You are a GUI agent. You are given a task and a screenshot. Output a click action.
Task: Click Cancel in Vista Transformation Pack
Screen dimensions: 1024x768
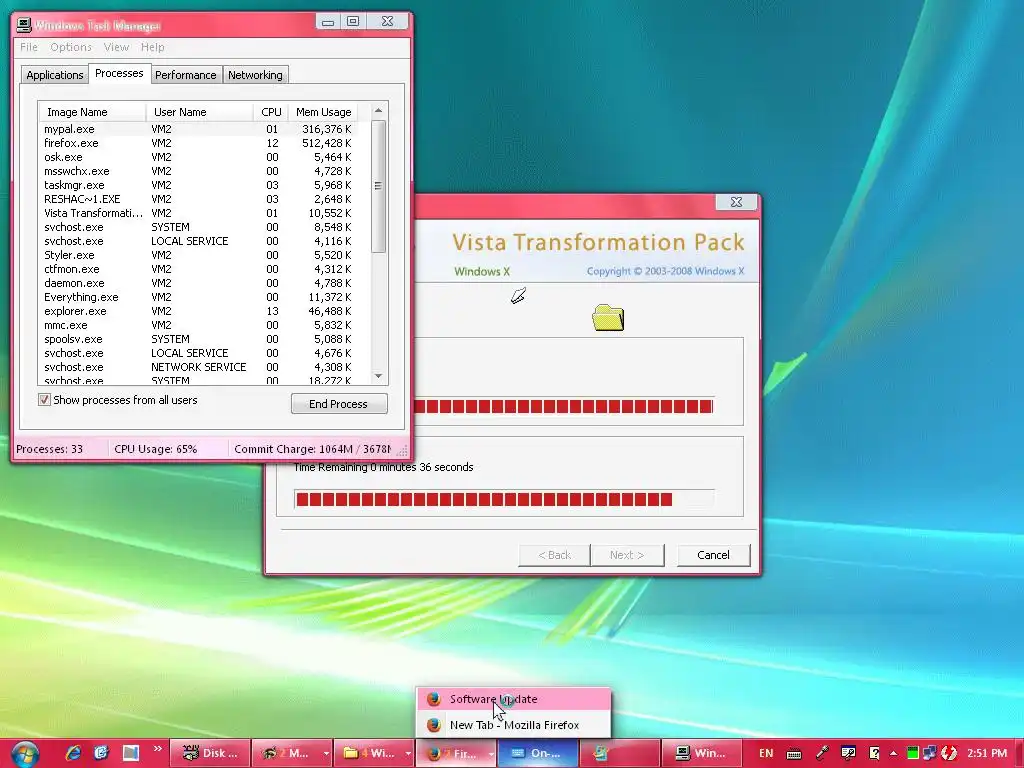[x=713, y=554]
